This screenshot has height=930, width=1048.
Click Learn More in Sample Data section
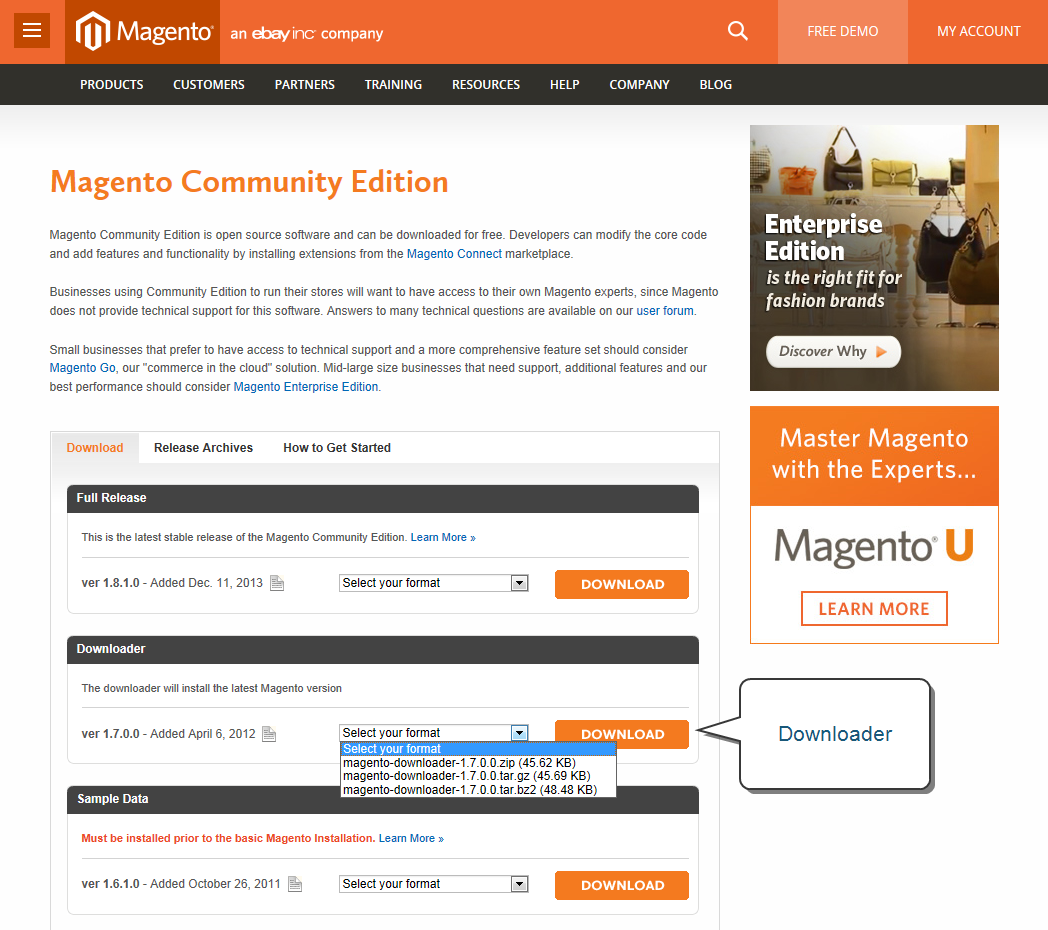coord(411,838)
